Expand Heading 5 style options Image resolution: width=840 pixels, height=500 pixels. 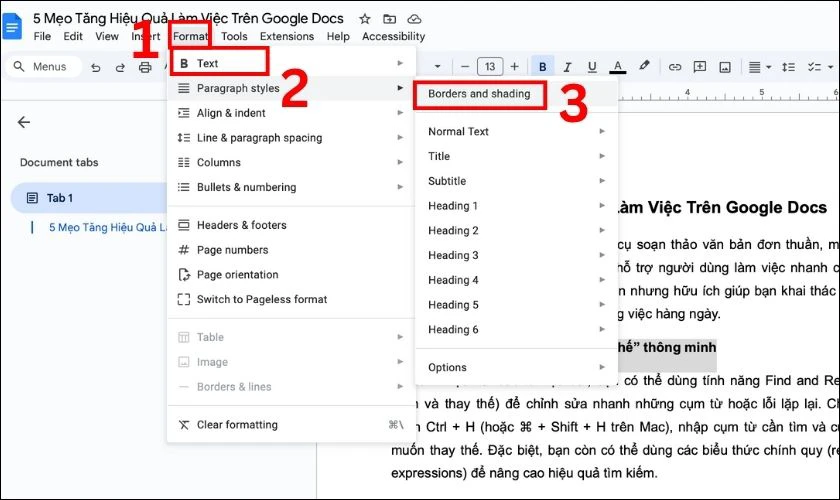516,304
